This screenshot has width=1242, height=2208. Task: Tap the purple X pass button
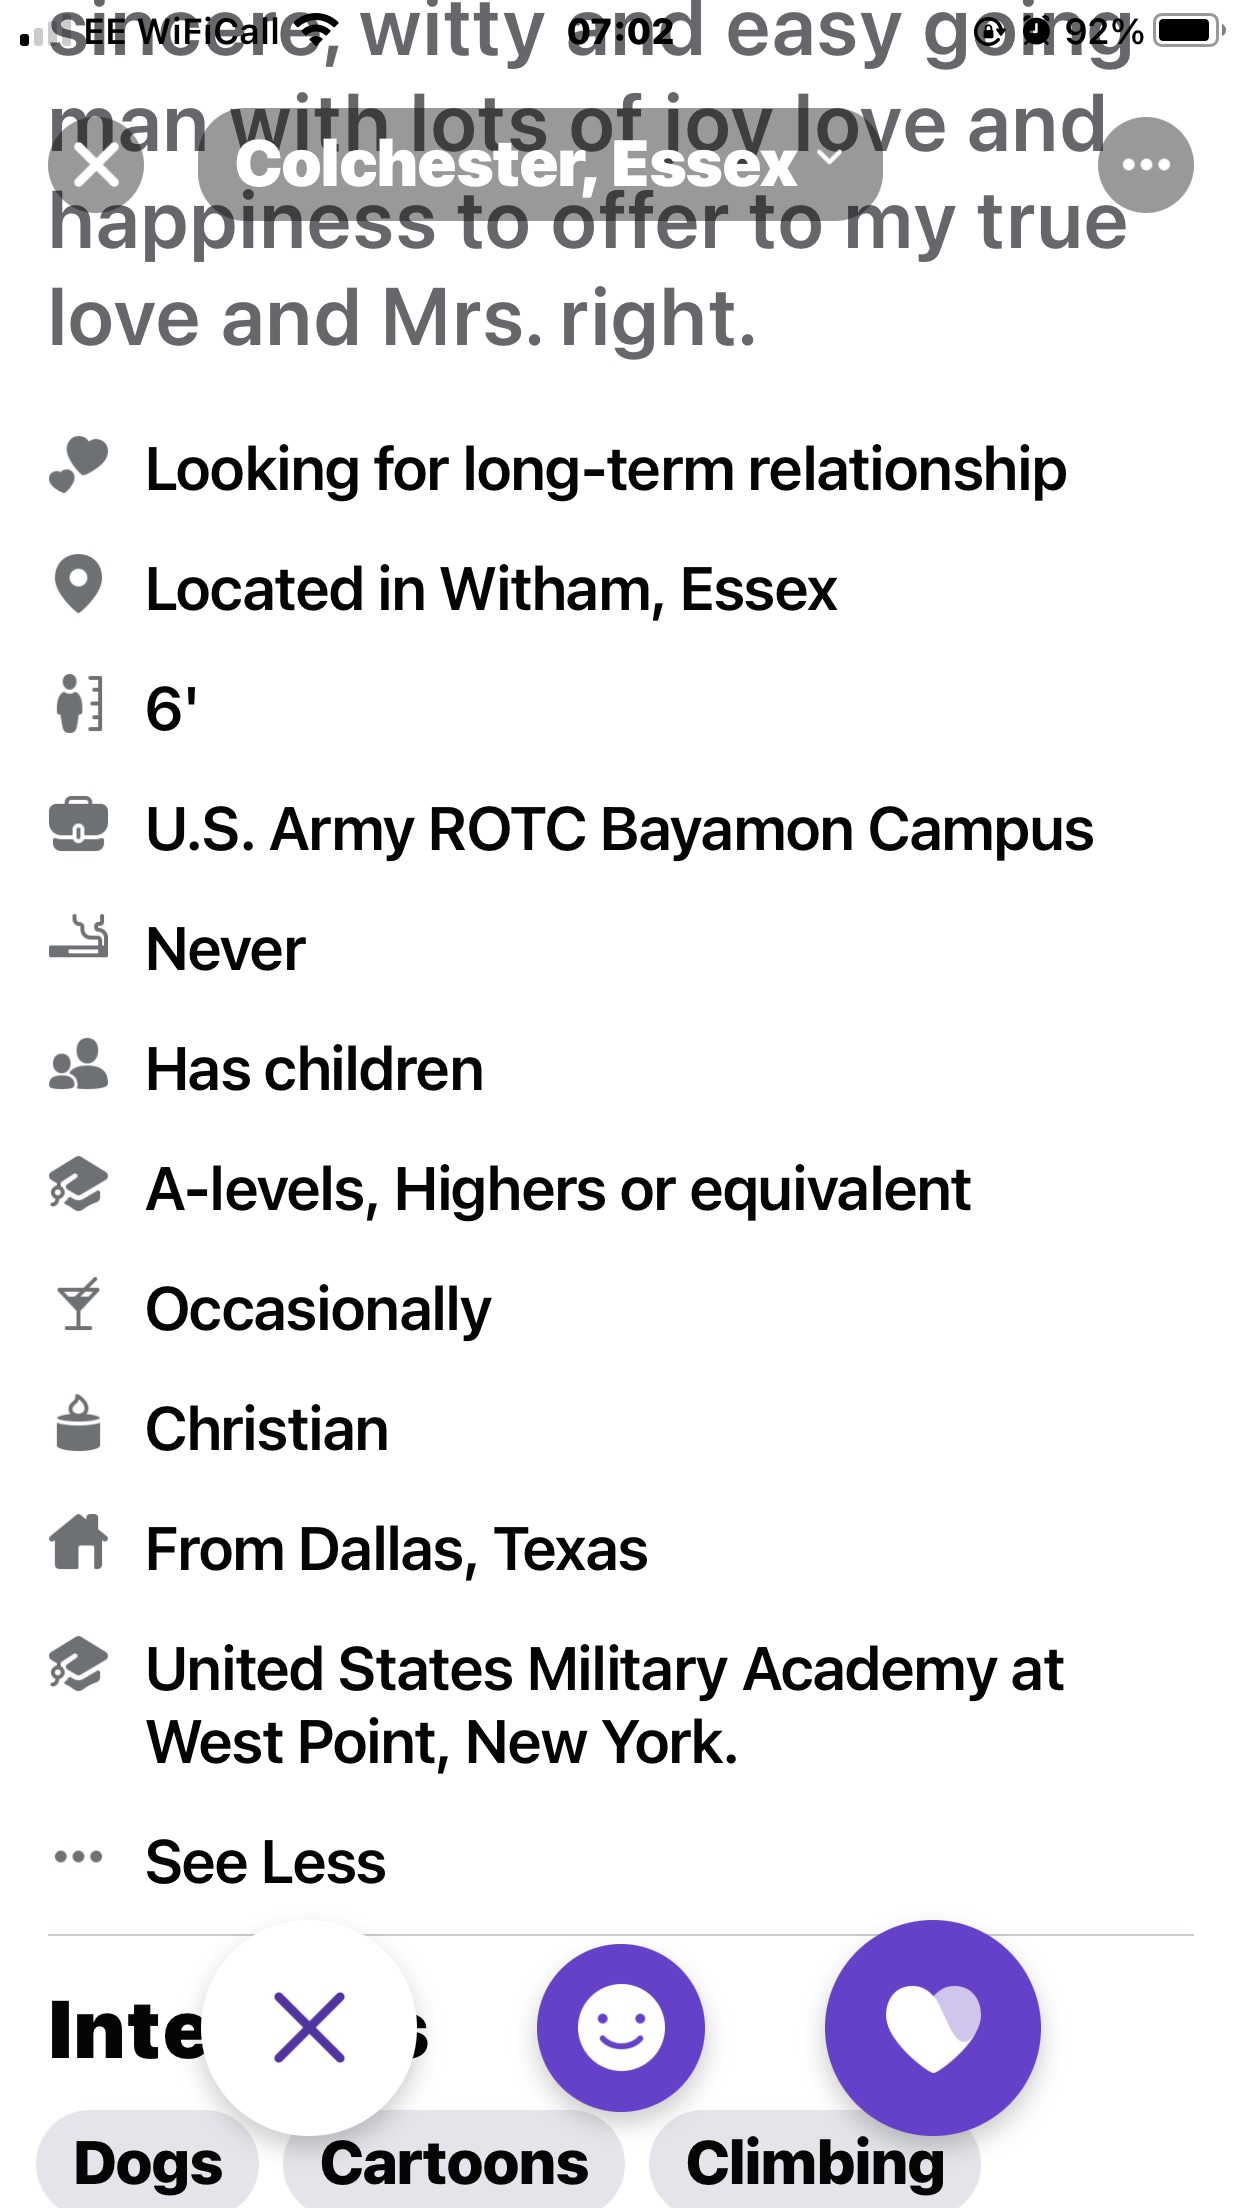coord(309,2027)
